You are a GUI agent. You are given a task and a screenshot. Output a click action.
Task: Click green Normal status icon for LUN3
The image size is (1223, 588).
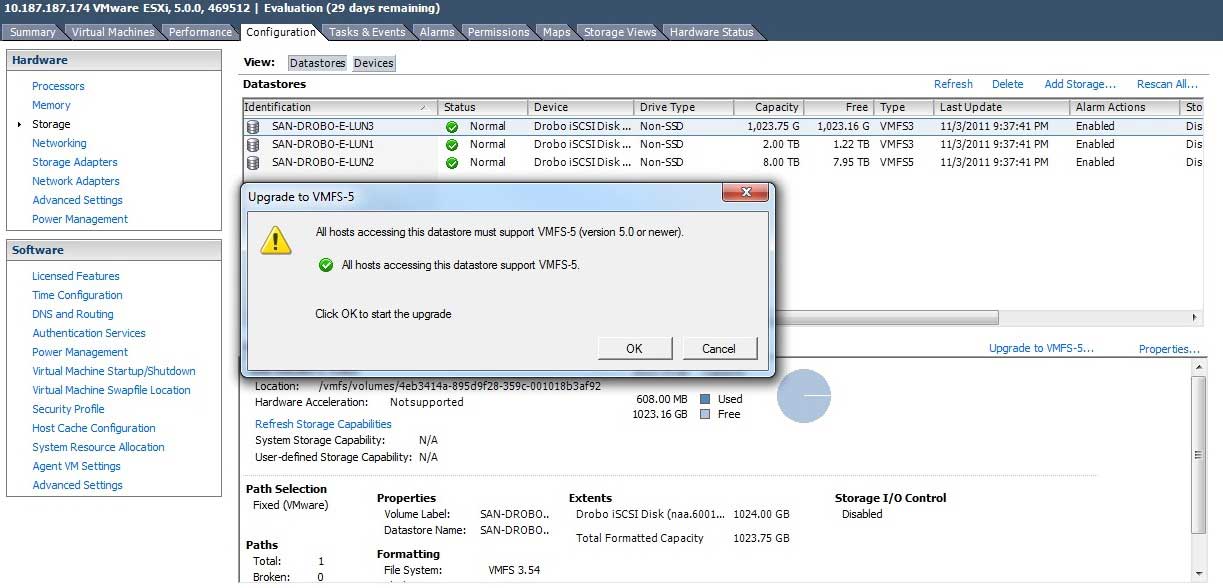452,127
